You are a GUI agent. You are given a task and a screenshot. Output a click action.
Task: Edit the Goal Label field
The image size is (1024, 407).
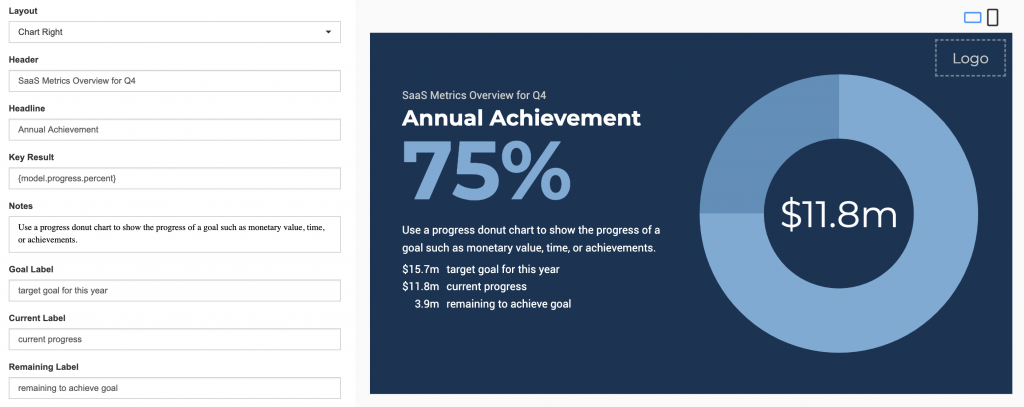175,291
